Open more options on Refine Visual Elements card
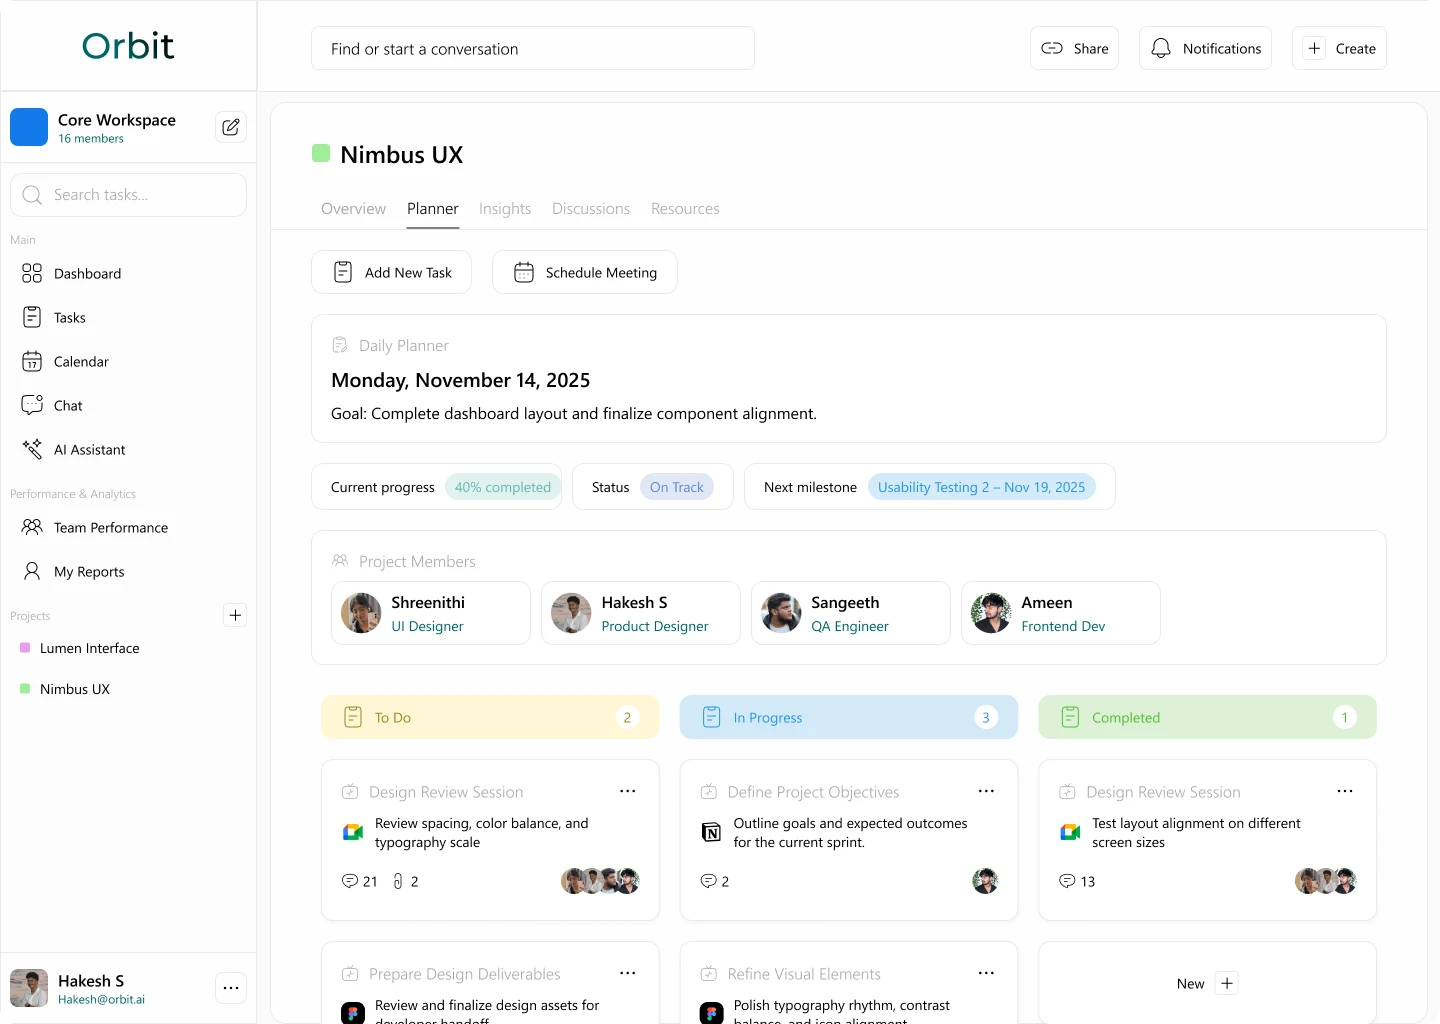 [x=986, y=973]
